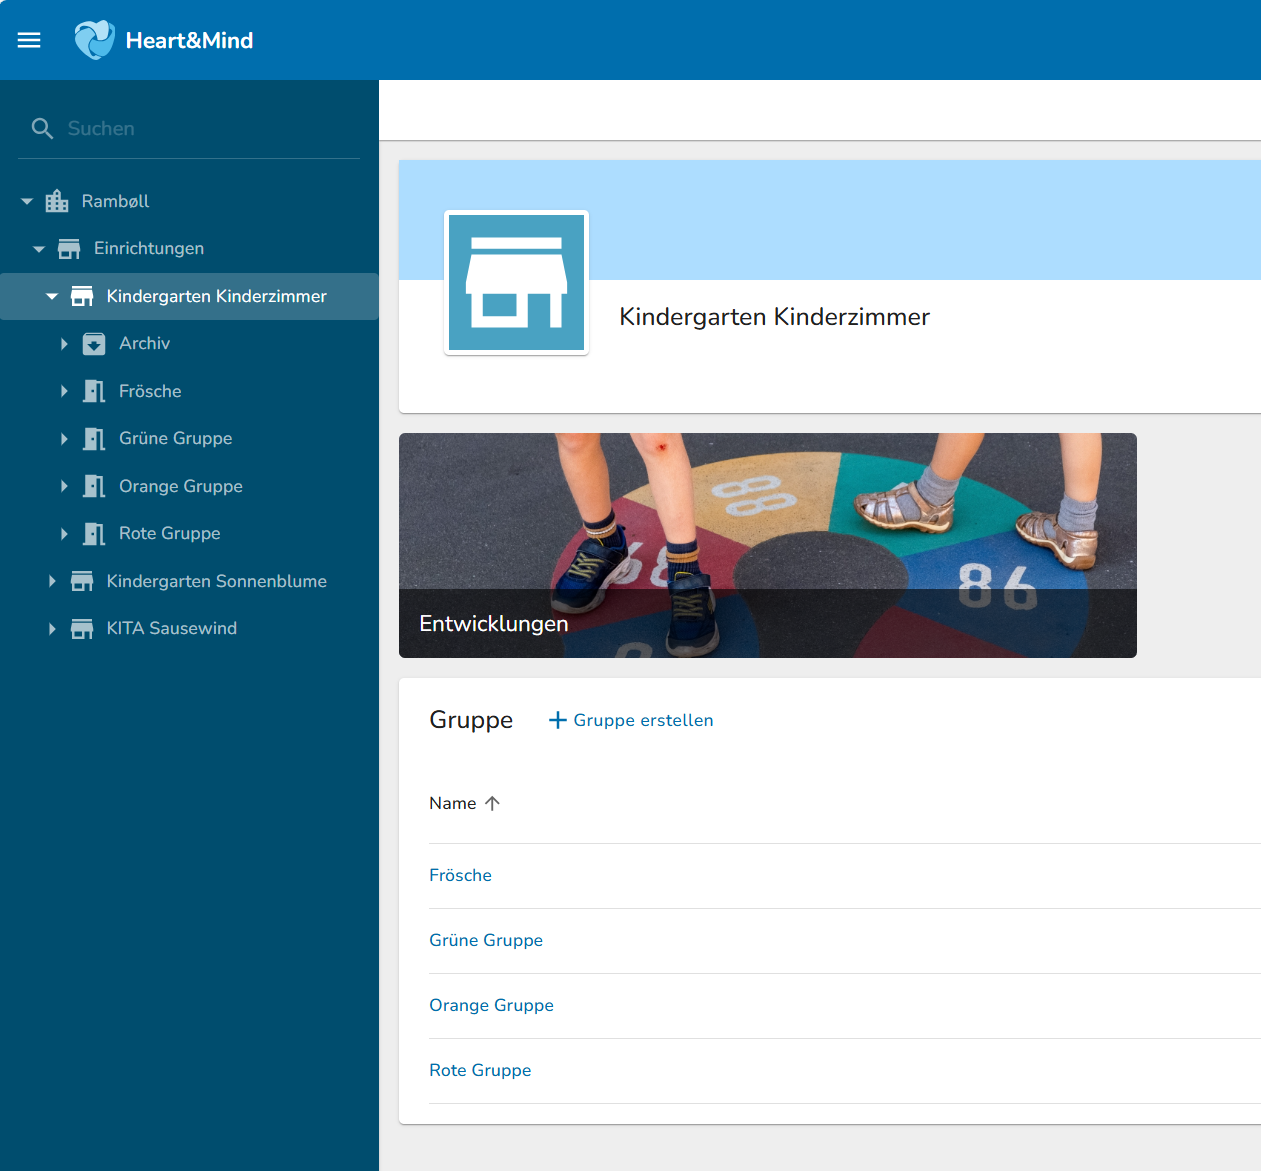This screenshot has width=1261, height=1171.
Task: Select Kindergarten Kinderzimmer in the sidebar
Action: point(216,296)
